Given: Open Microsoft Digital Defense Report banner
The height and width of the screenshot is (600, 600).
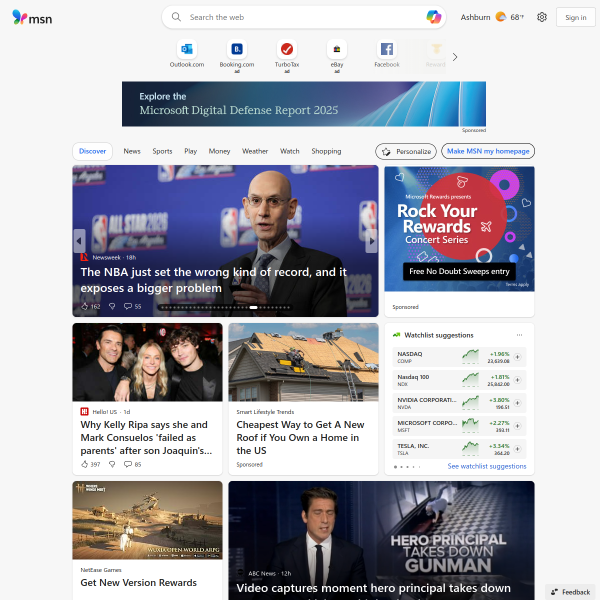Looking at the screenshot, I should (304, 104).
